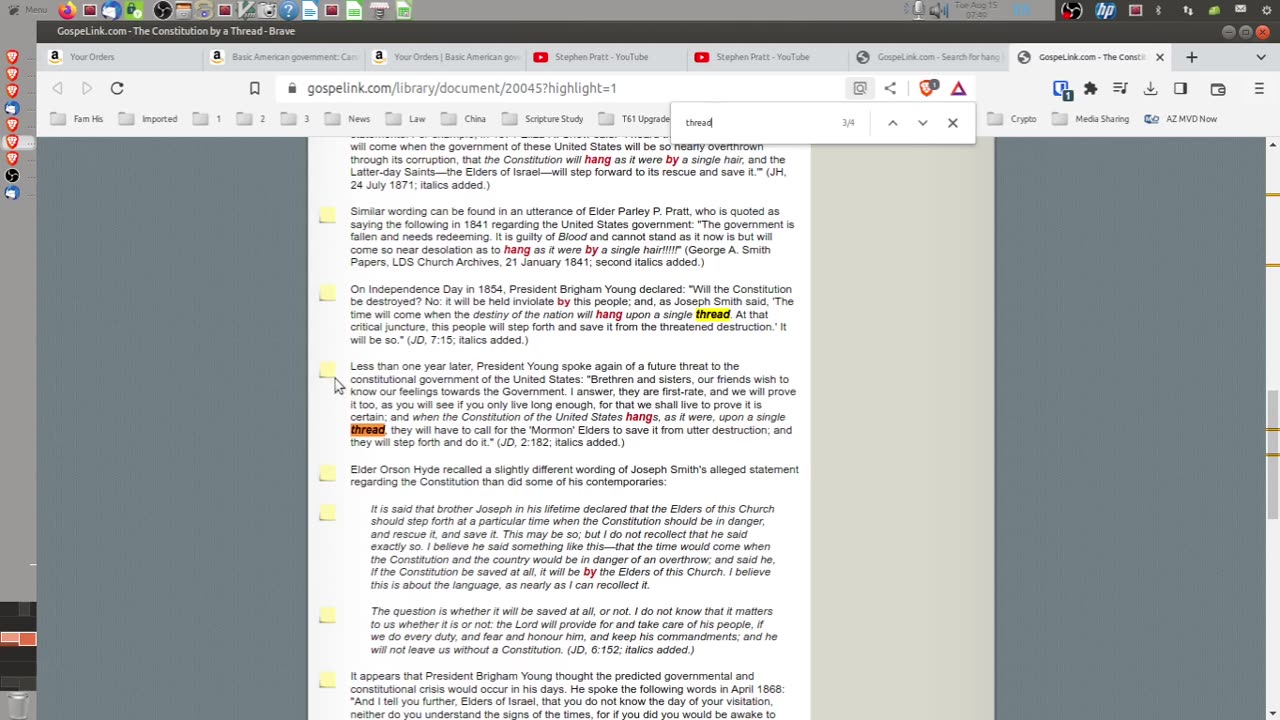Go forward to the next page

pyautogui.click(x=87, y=88)
